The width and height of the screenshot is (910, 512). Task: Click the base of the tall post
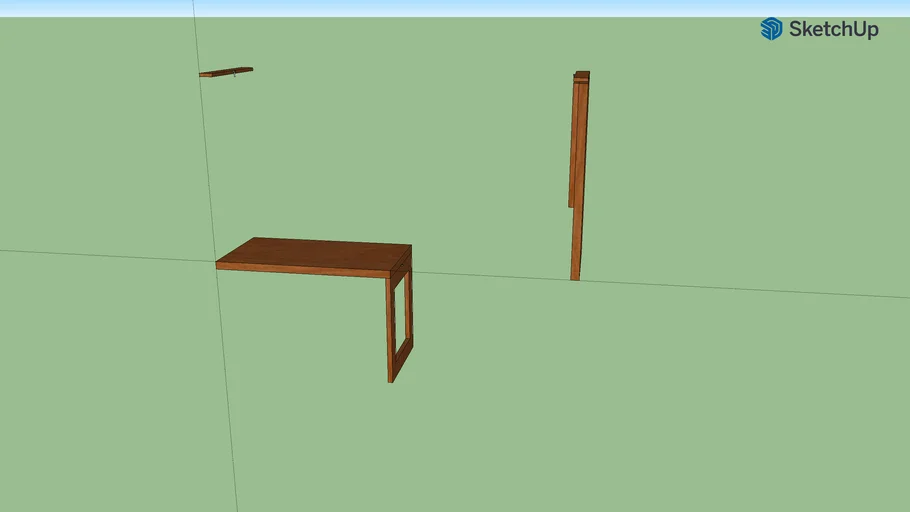tap(575, 275)
